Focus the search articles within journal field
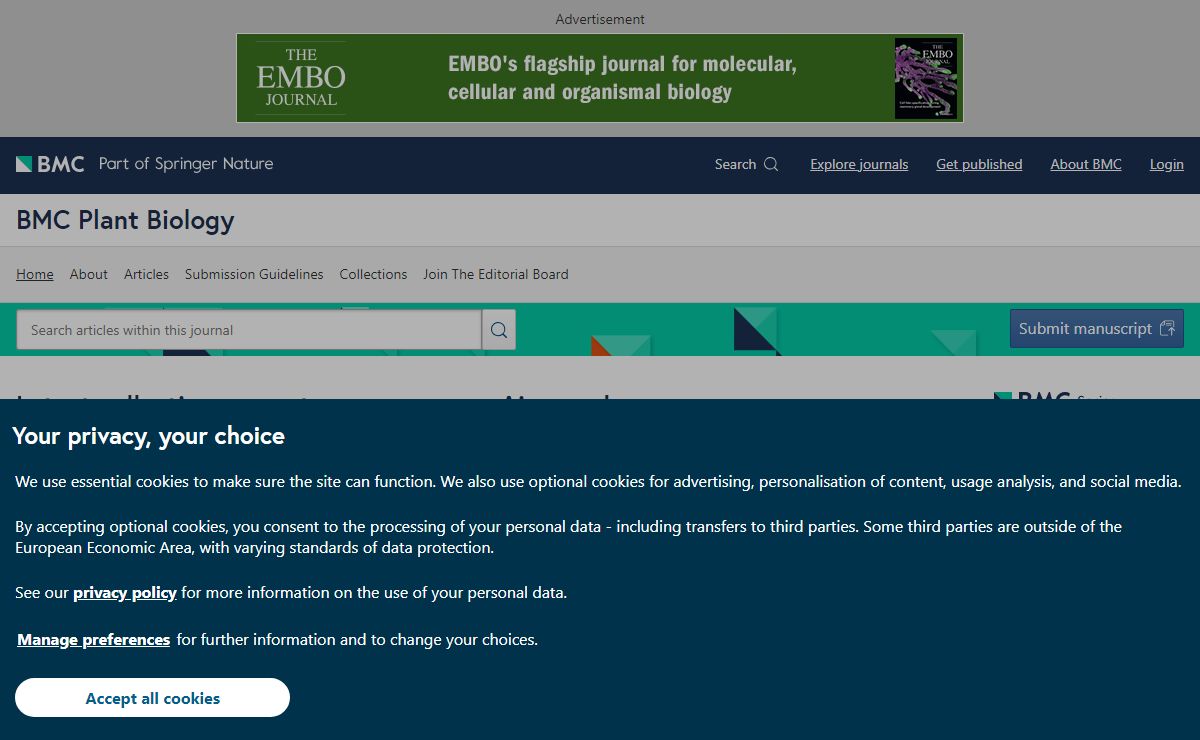1200x740 pixels. pyautogui.click(x=249, y=330)
